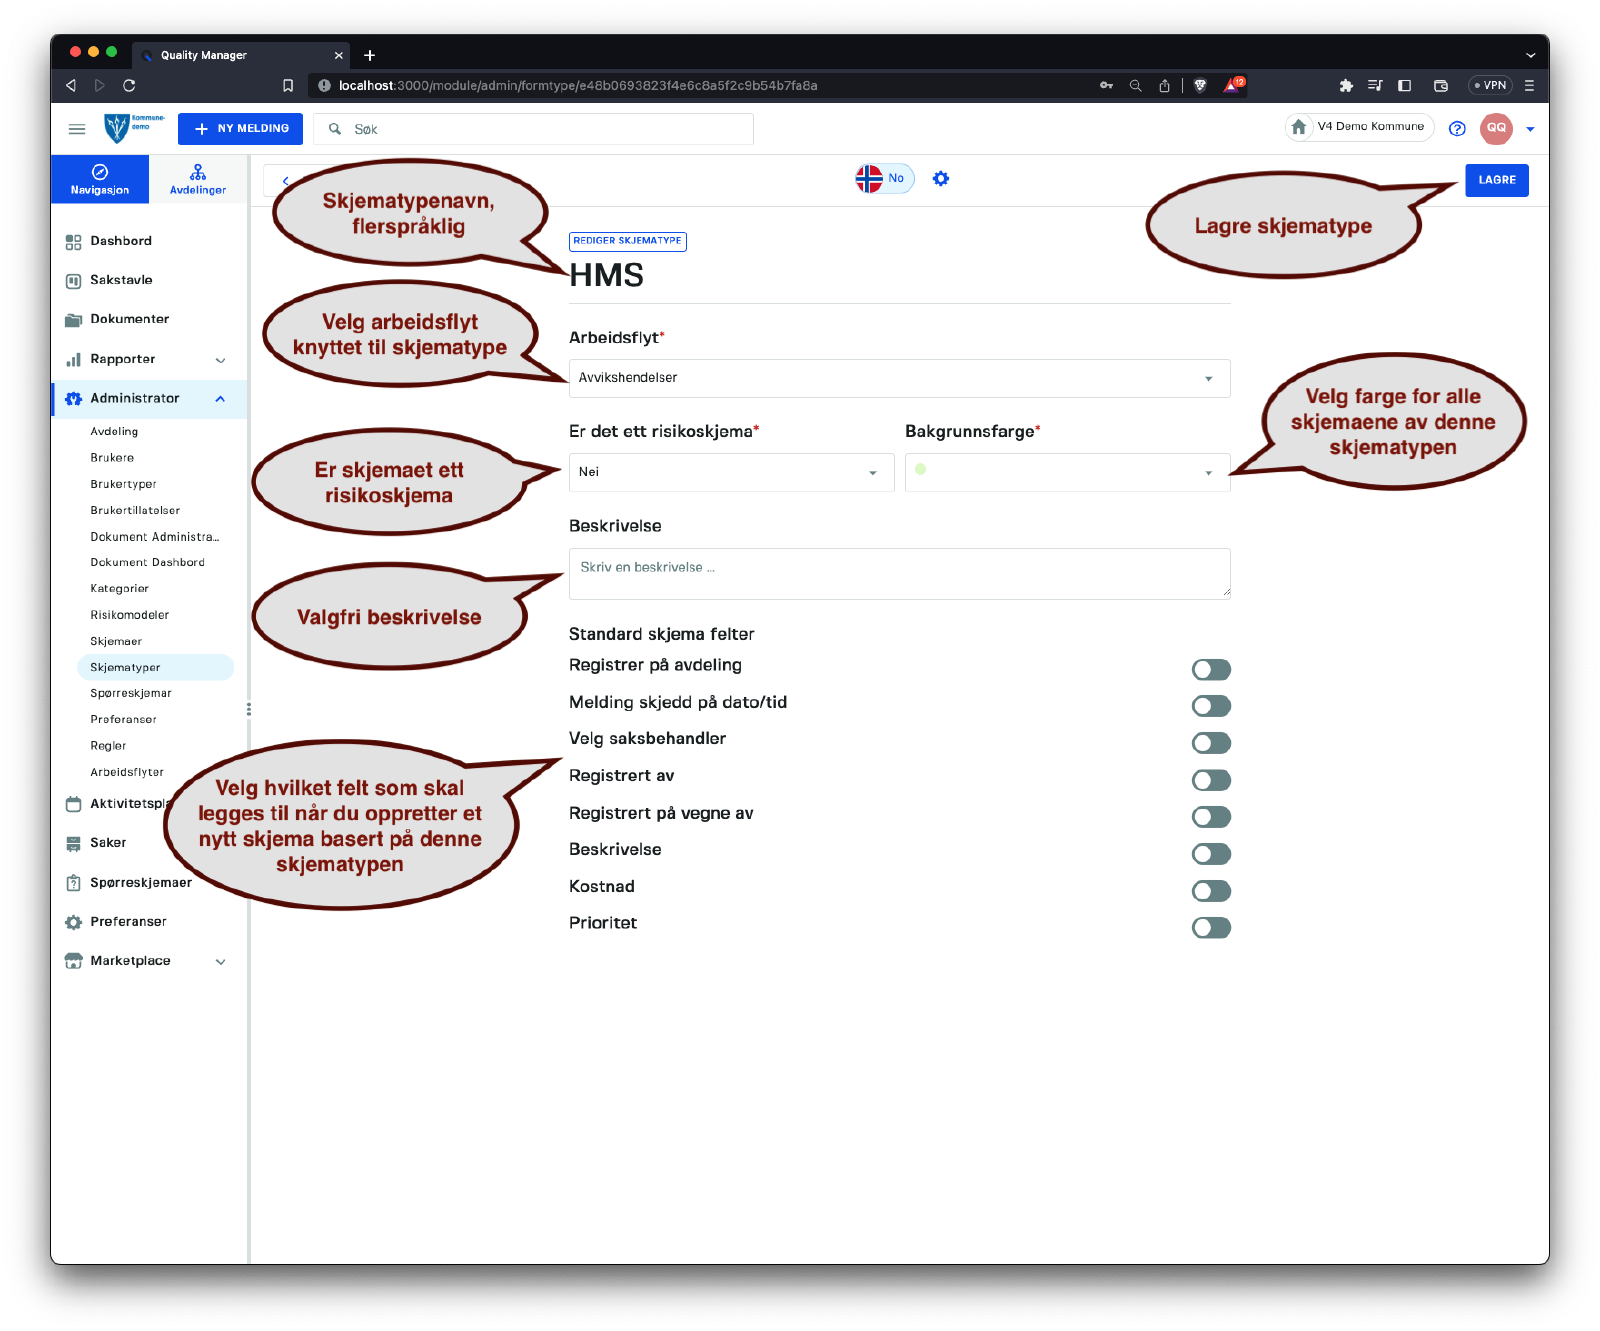This screenshot has height=1331, width=1600.
Task: Click the LAGRE button
Action: click(1496, 180)
